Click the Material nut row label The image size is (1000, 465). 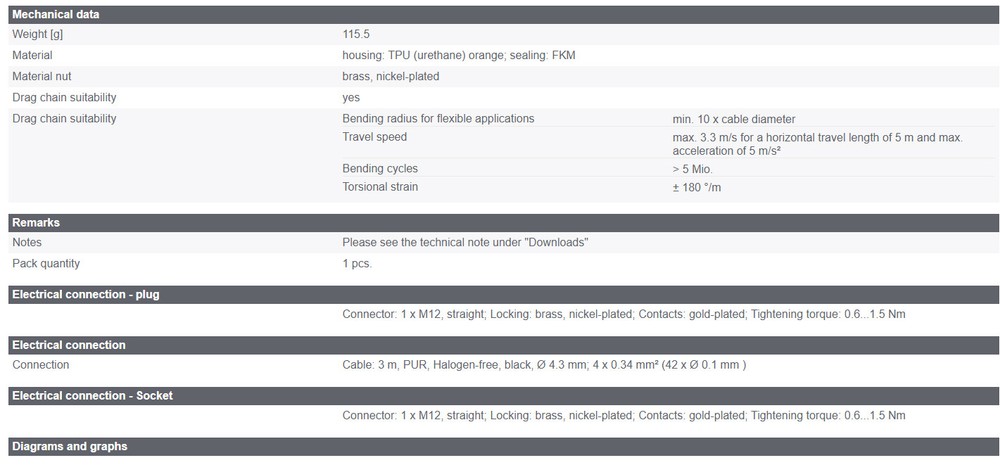(x=42, y=76)
